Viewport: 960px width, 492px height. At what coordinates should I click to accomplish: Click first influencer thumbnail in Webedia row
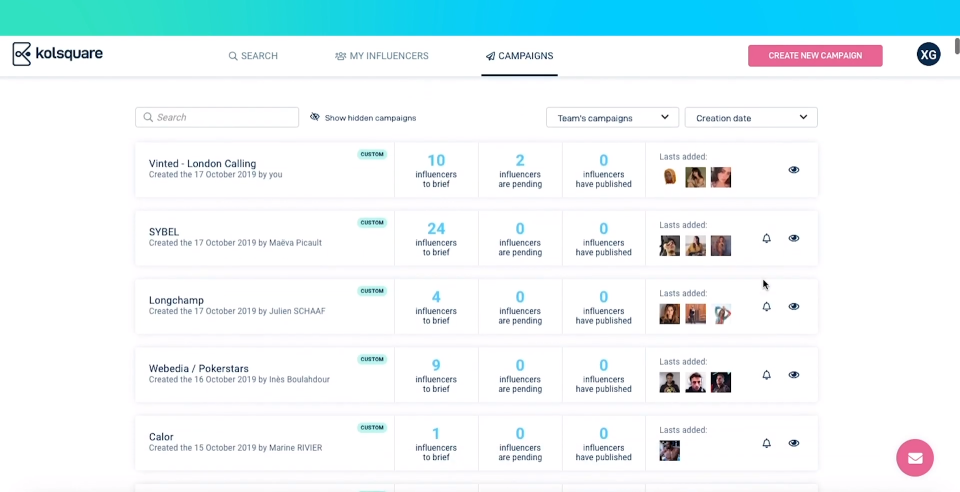pos(670,382)
